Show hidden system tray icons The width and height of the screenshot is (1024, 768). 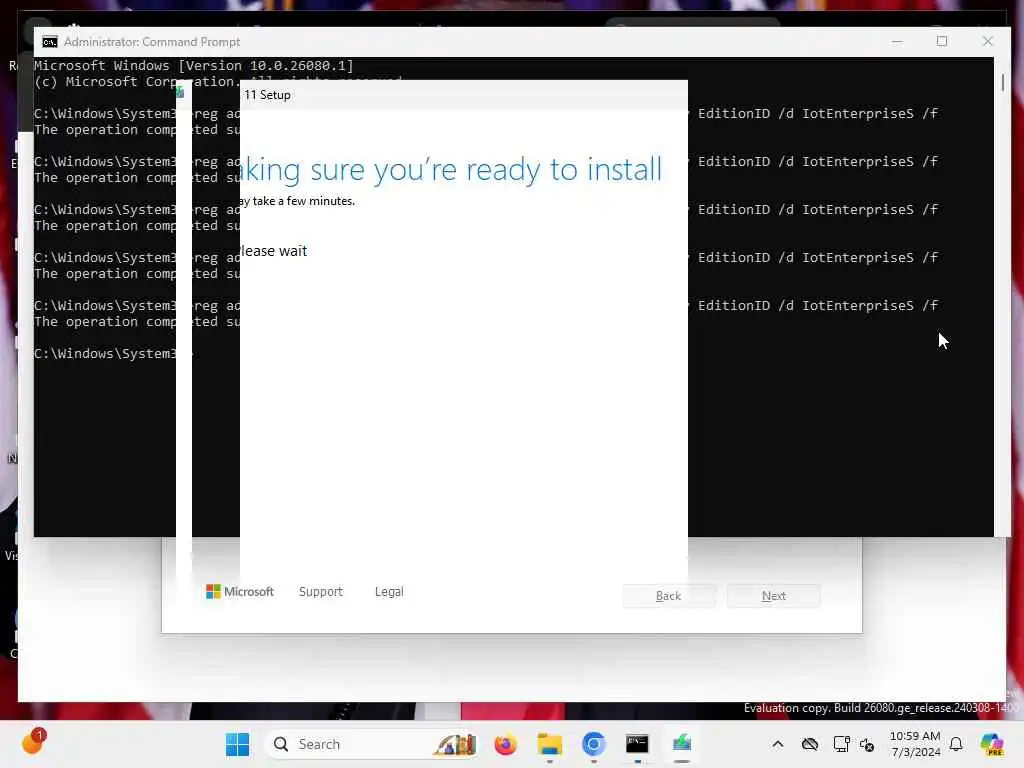tap(777, 744)
